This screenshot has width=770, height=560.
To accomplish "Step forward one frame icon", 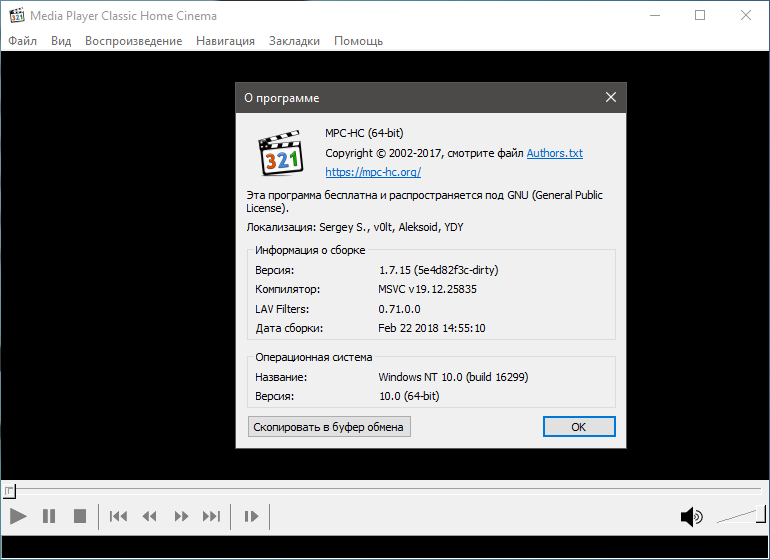I will tap(251, 516).
